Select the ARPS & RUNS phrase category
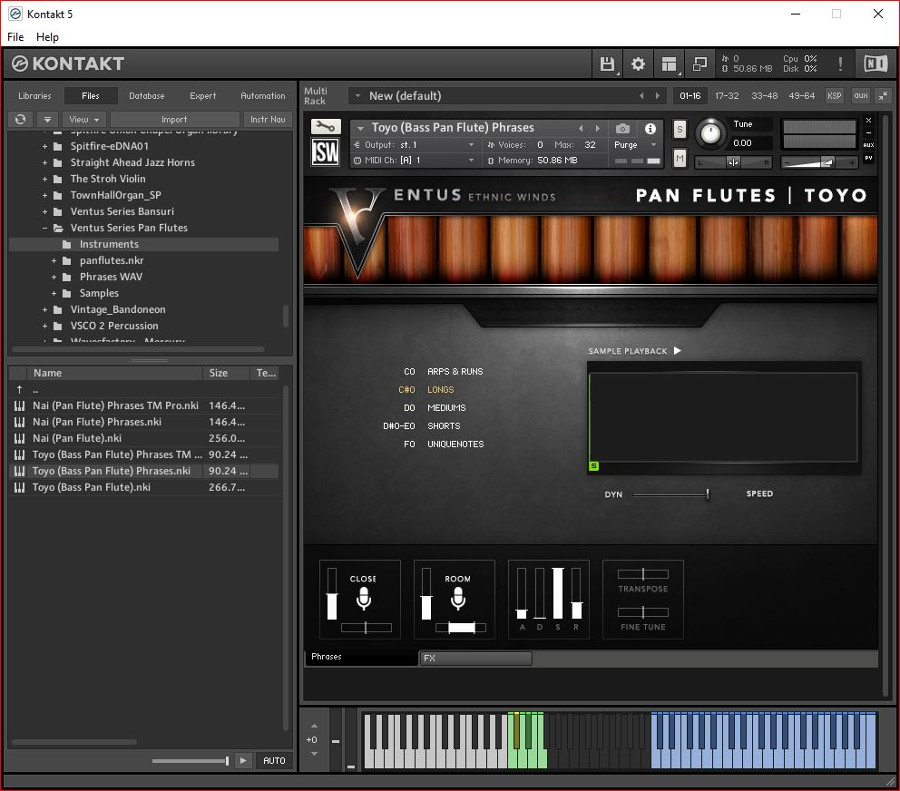The image size is (900, 791). click(x=455, y=371)
